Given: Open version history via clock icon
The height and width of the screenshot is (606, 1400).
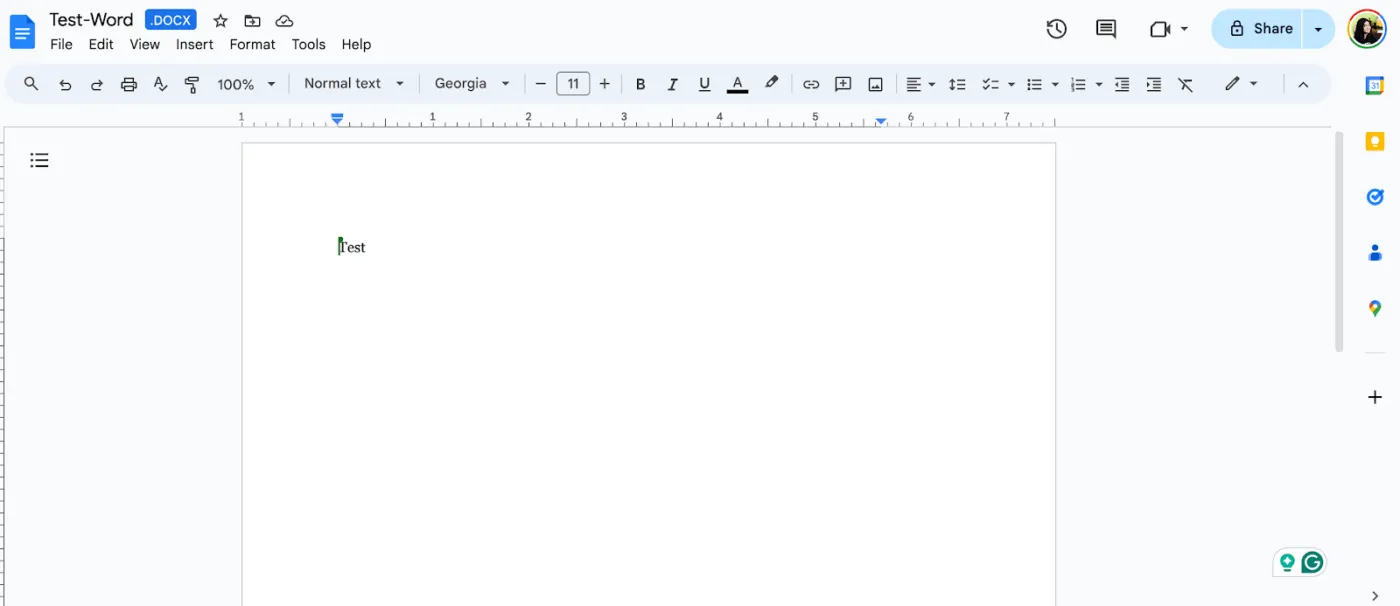Looking at the screenshot, I should (x=1056, y=29).
